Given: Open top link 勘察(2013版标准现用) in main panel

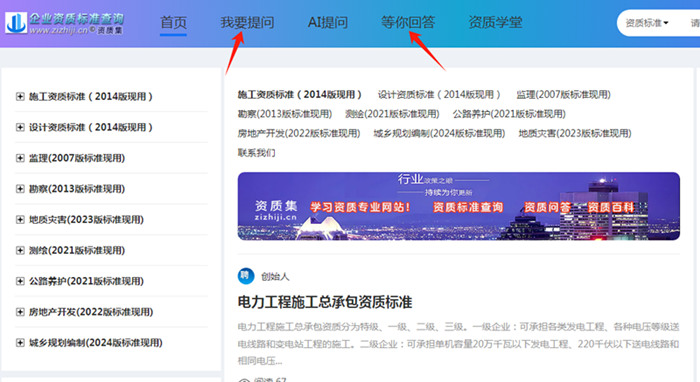Looking at the screenshot, I should point(285,114).
